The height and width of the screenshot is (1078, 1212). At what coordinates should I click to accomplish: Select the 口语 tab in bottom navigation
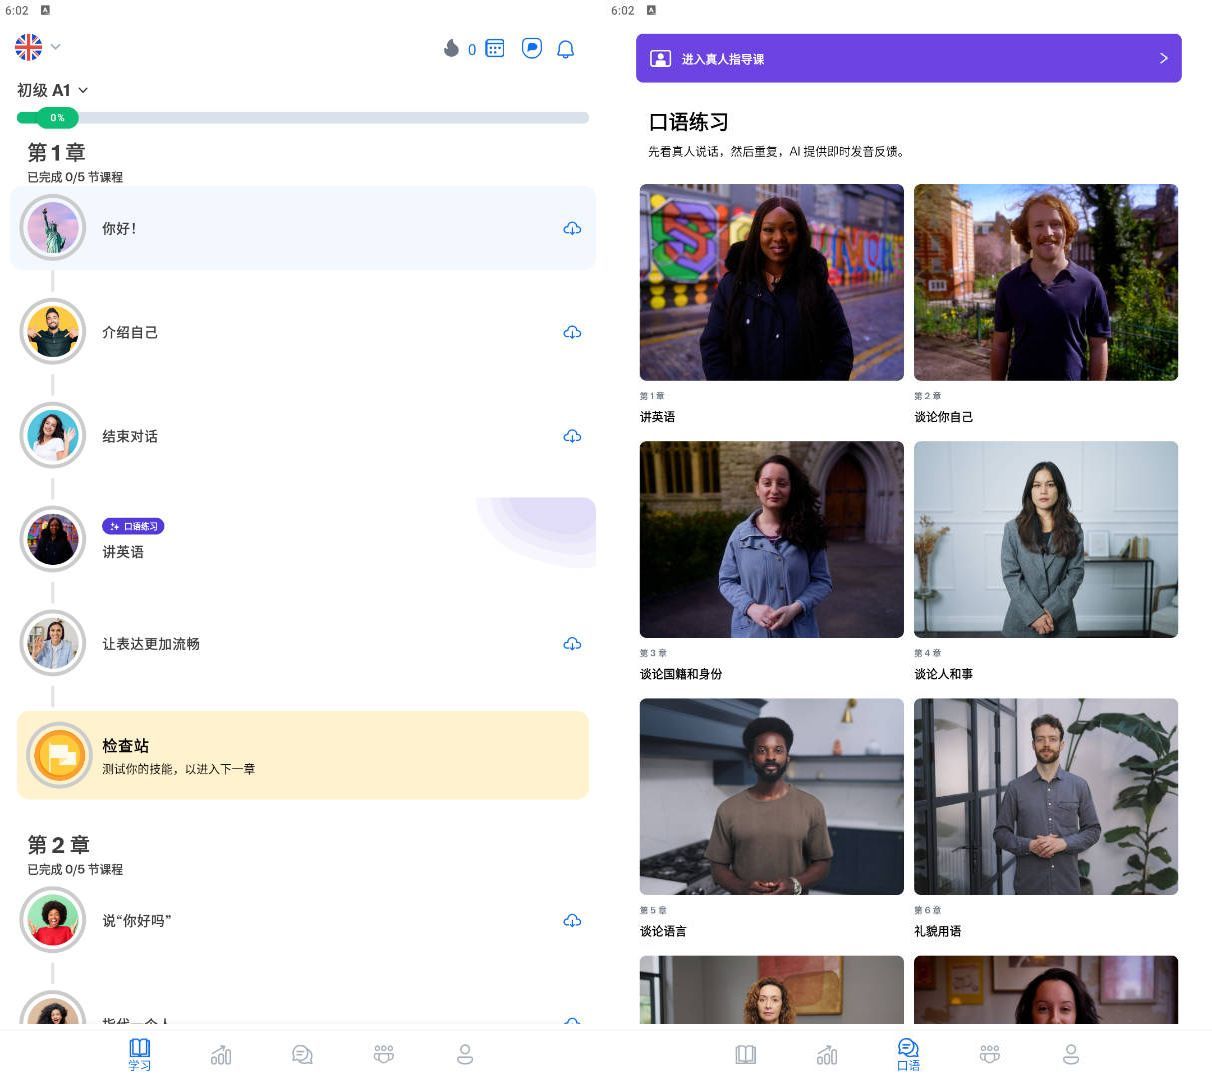[908, 1054]
